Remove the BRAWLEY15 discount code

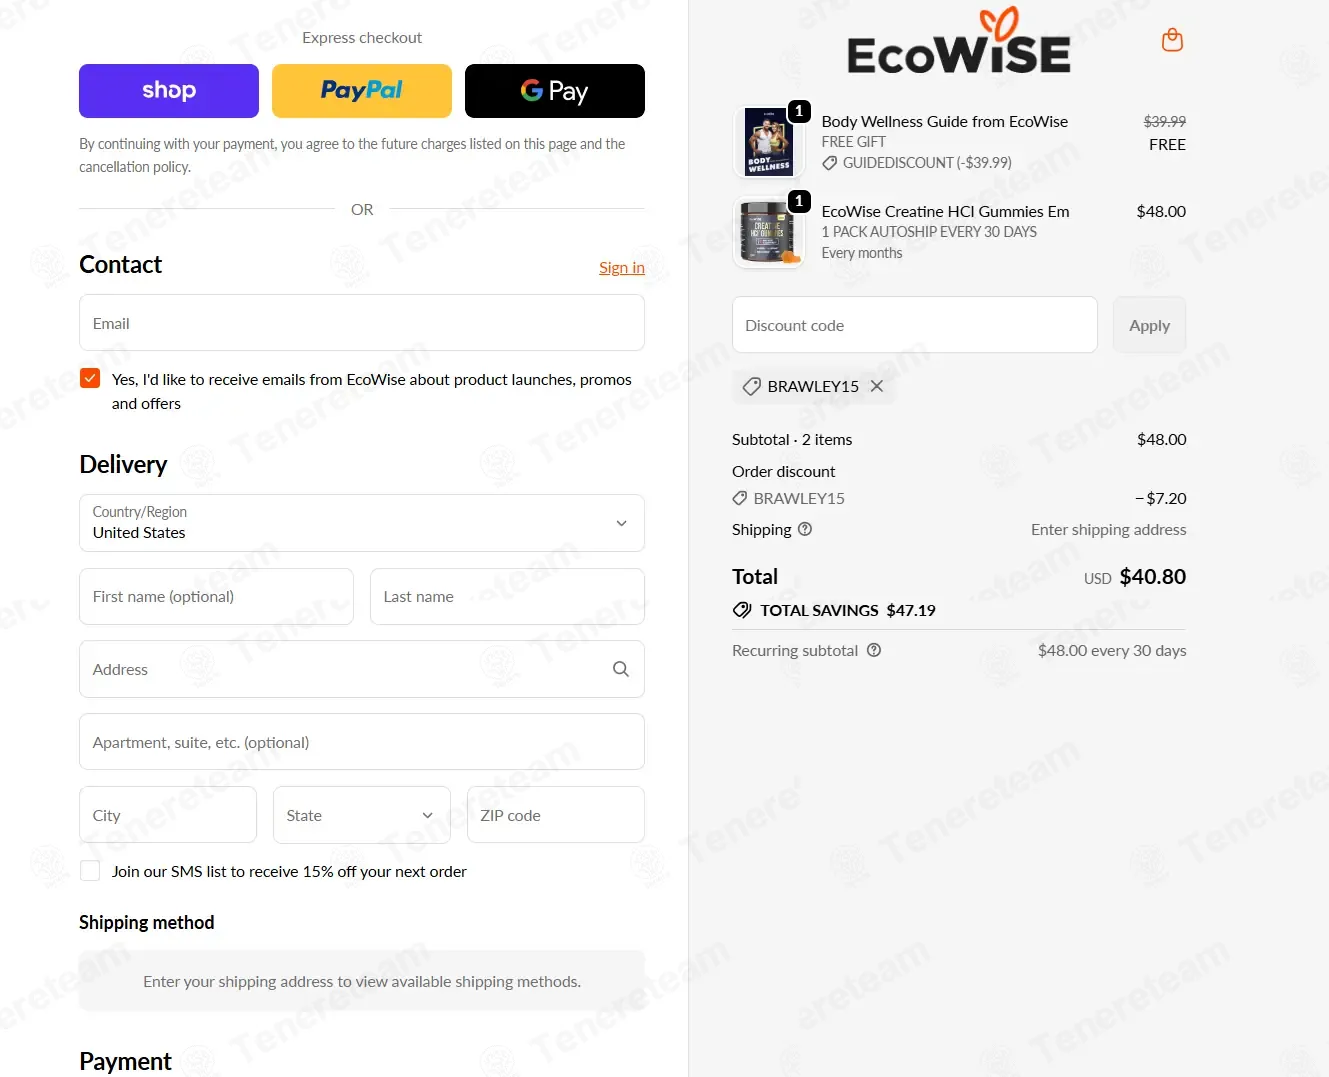tap(877, 386)
